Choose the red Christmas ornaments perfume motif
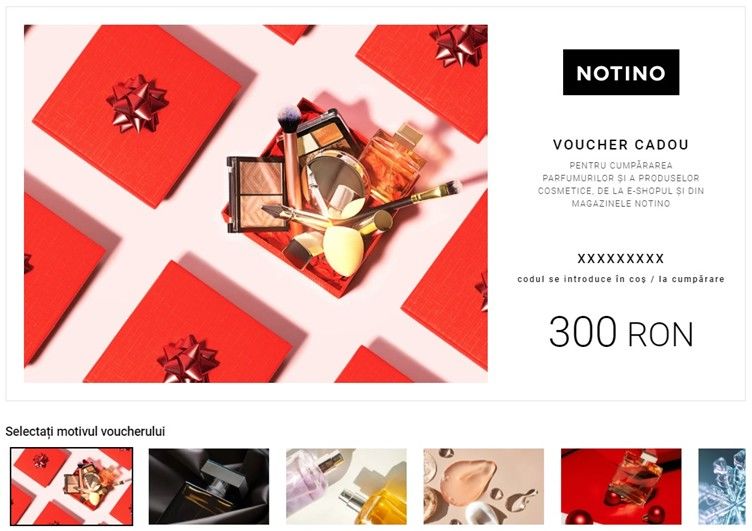Screen dimensions: 752x531 [x=621, y=486]
